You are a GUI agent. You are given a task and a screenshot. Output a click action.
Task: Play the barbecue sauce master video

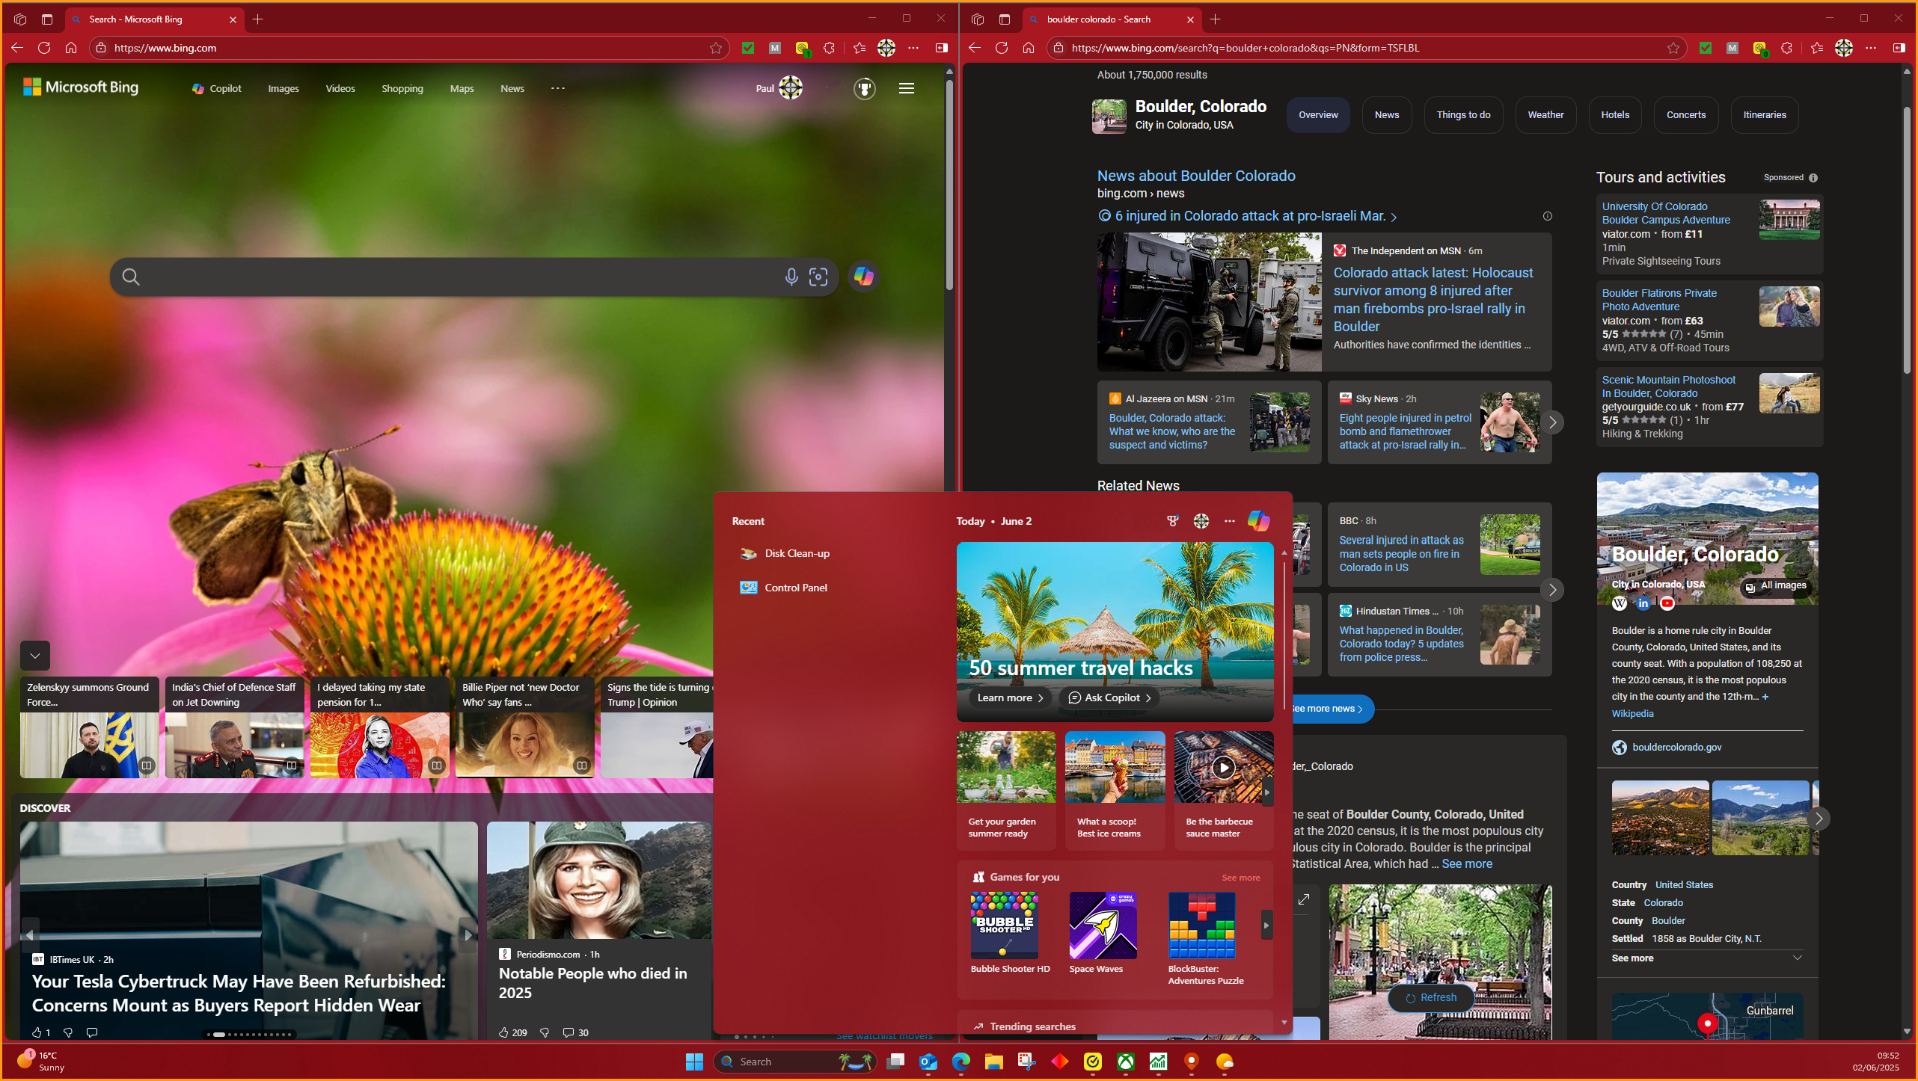[x=1223, y=768]
